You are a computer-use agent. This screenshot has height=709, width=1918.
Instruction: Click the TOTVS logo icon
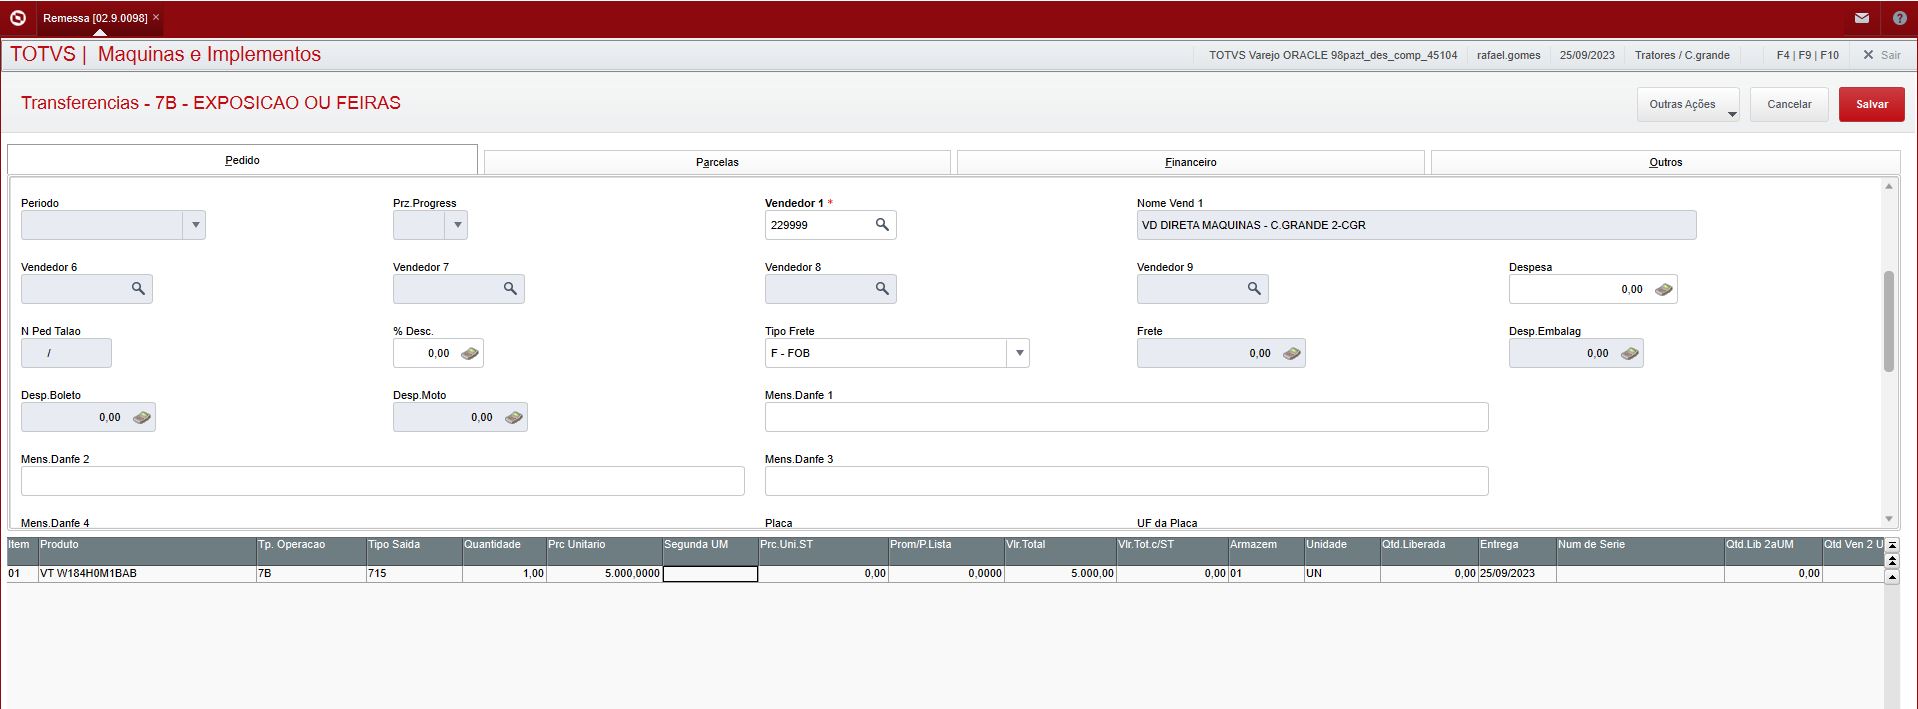tap(17, 18)
